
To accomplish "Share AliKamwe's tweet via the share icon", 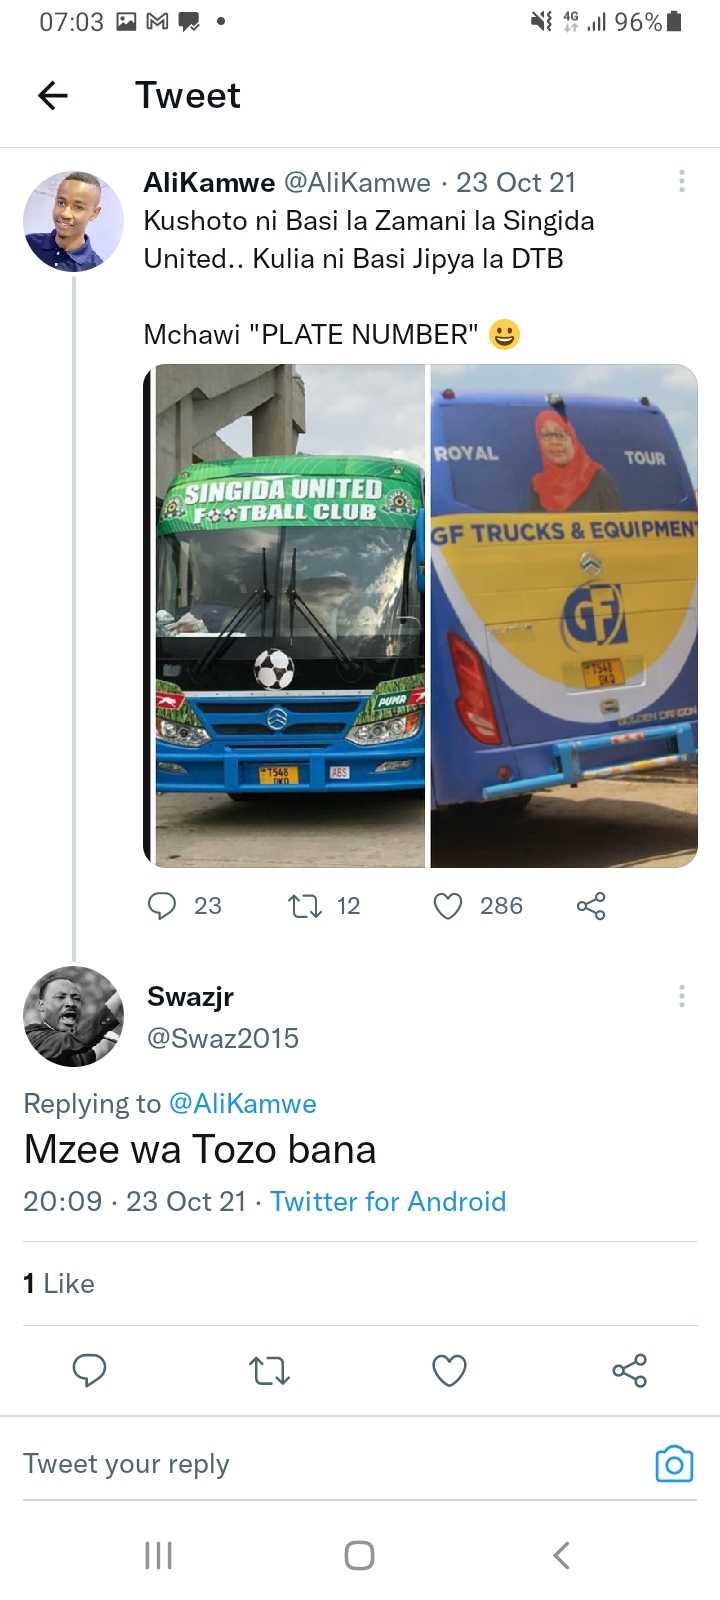I will [x=591, y=906].
